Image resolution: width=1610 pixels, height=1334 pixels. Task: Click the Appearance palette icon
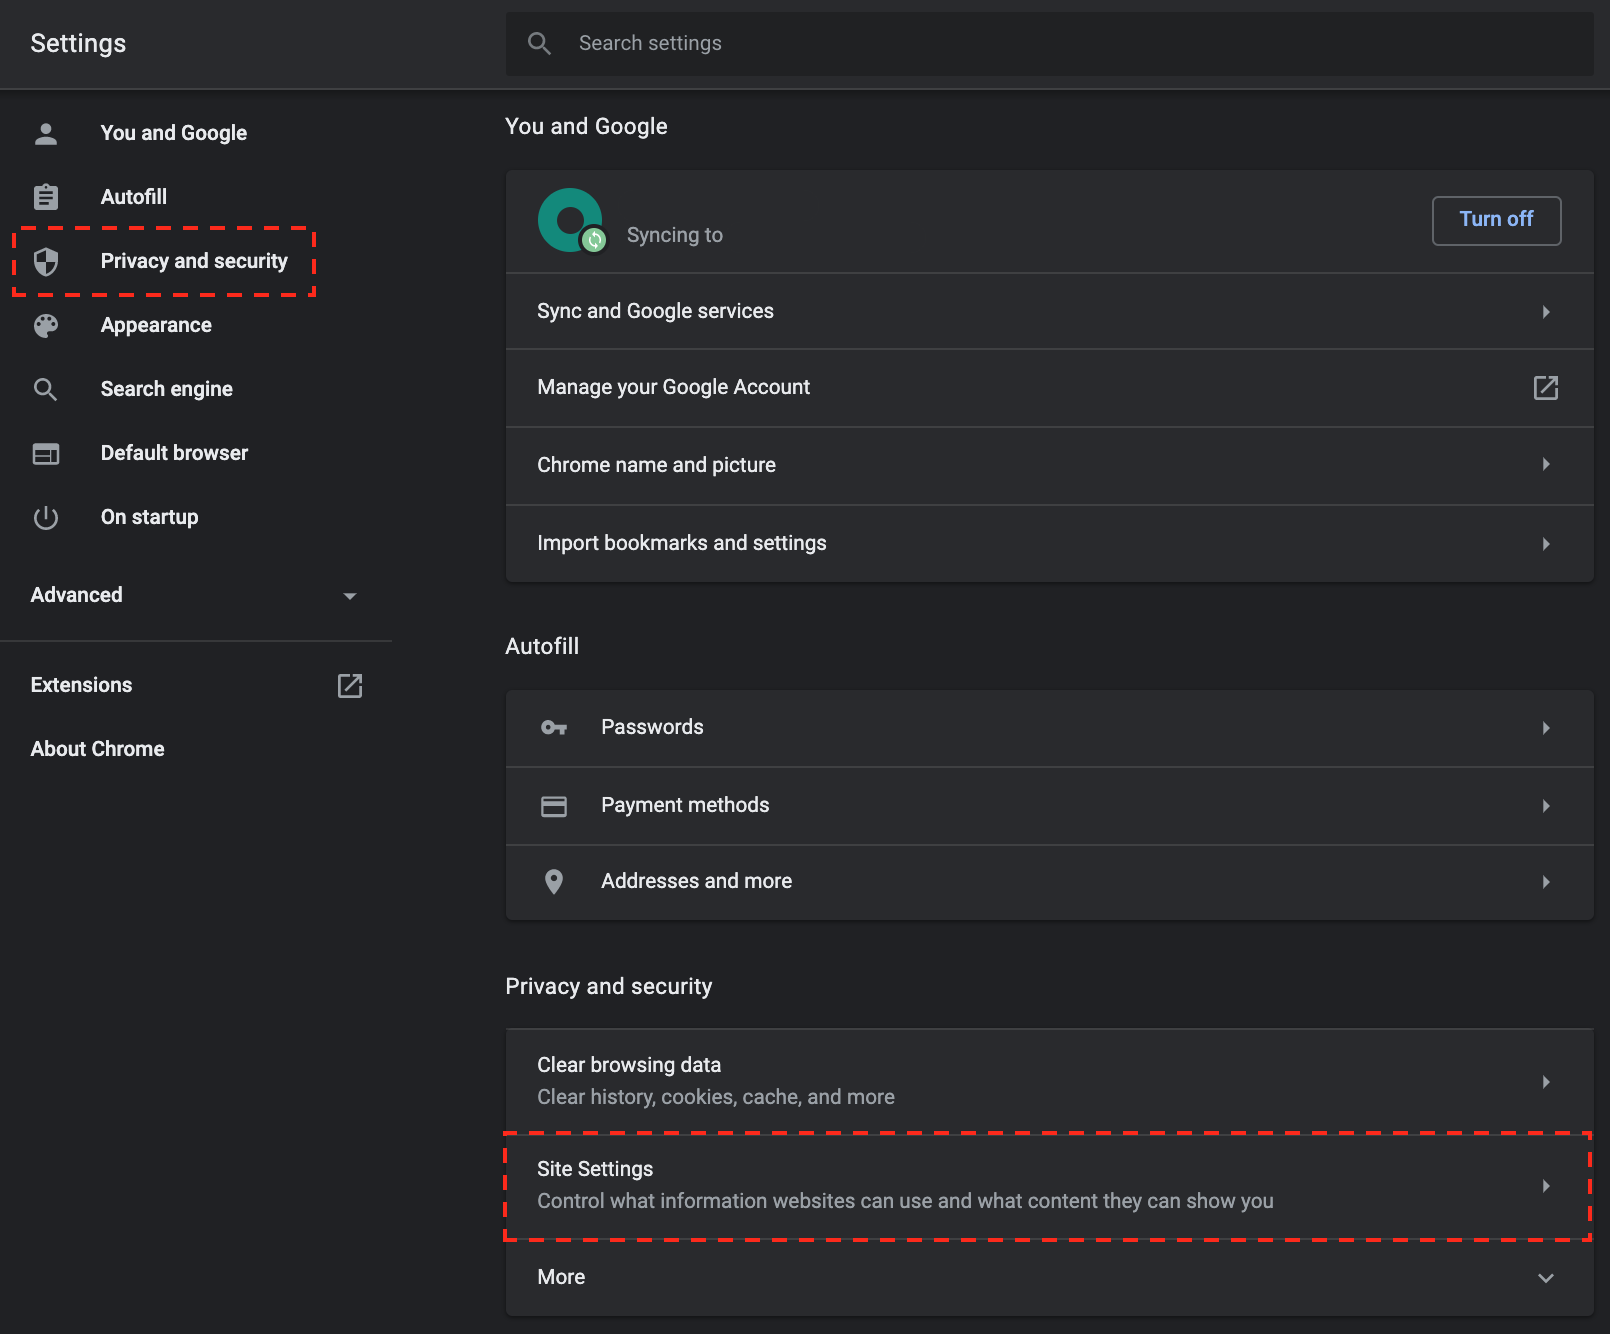click(46, 325)
